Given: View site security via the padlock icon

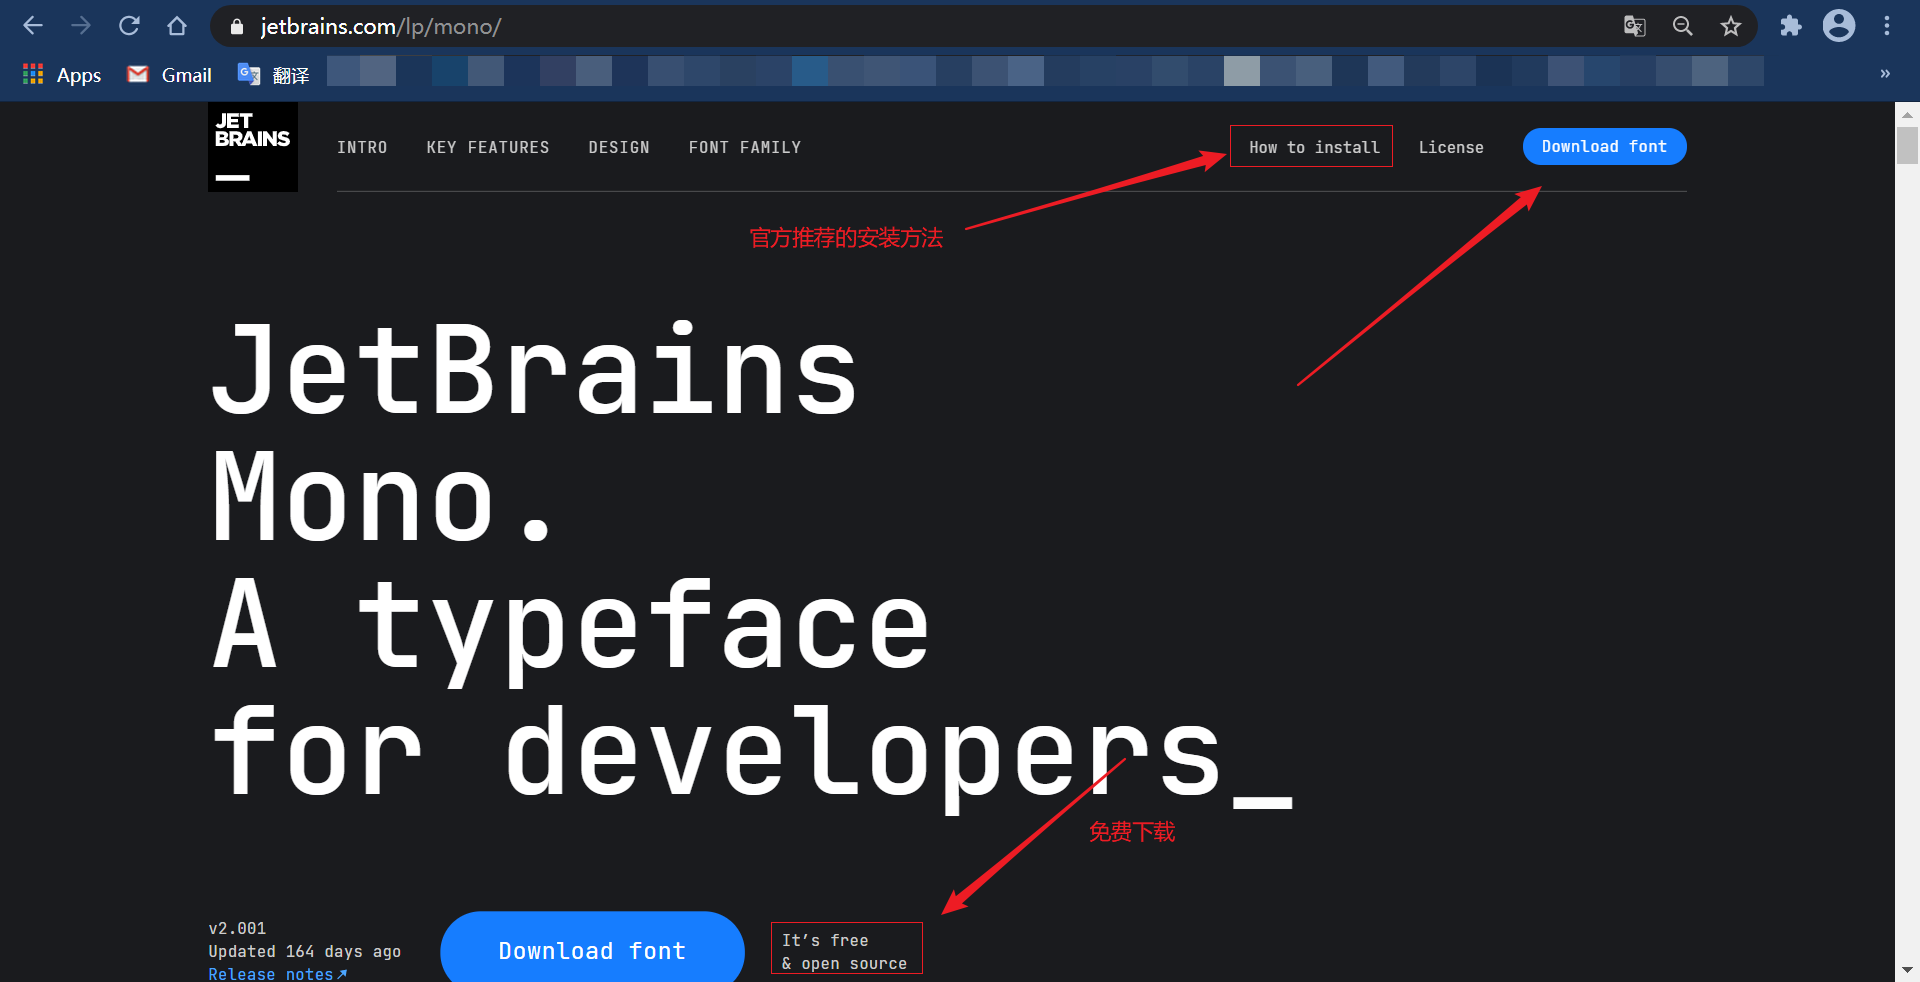Looking at the screenshot, I should pos(236,27).
